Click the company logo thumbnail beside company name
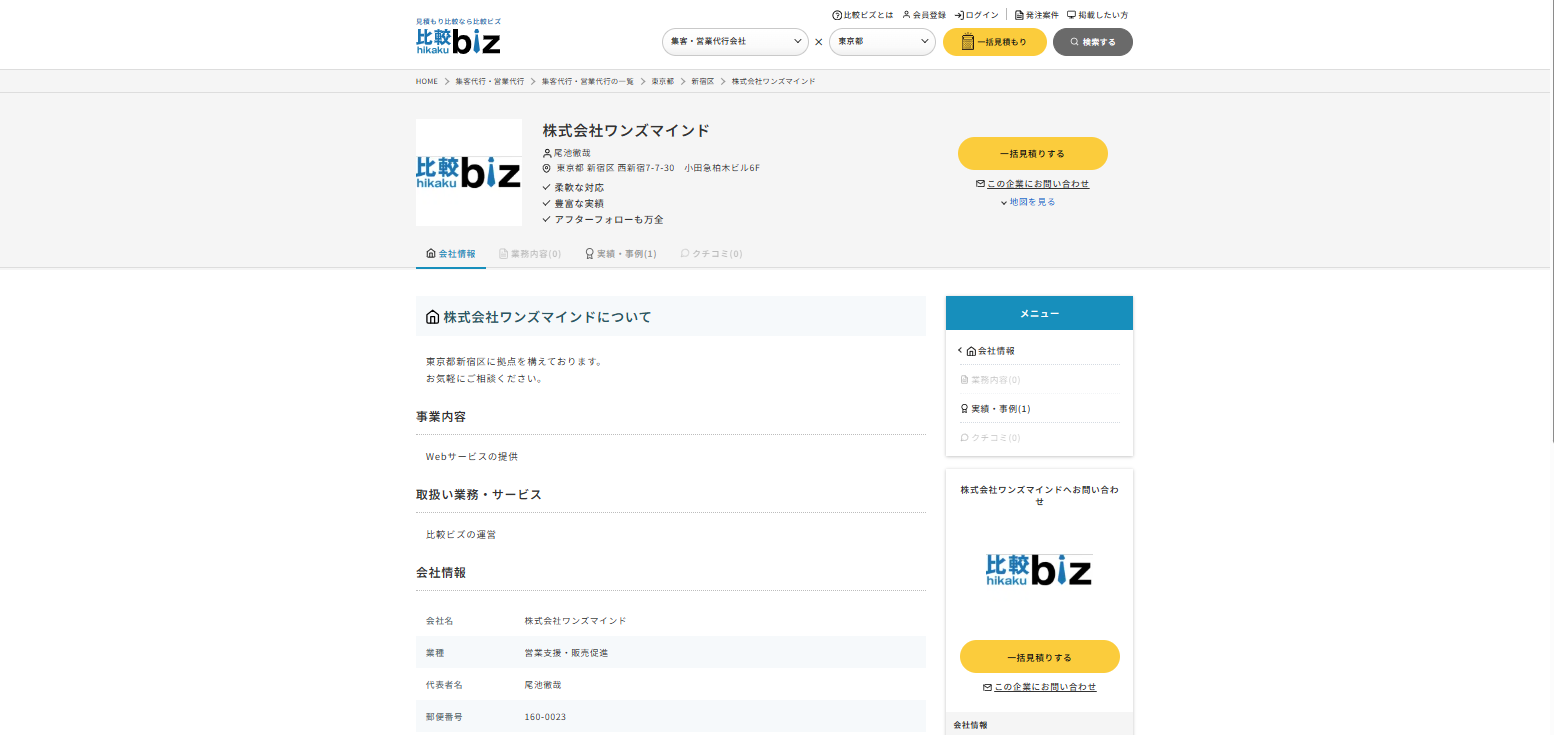The height and width of the screenshot is (735, 1554). [x=469, y=172]
